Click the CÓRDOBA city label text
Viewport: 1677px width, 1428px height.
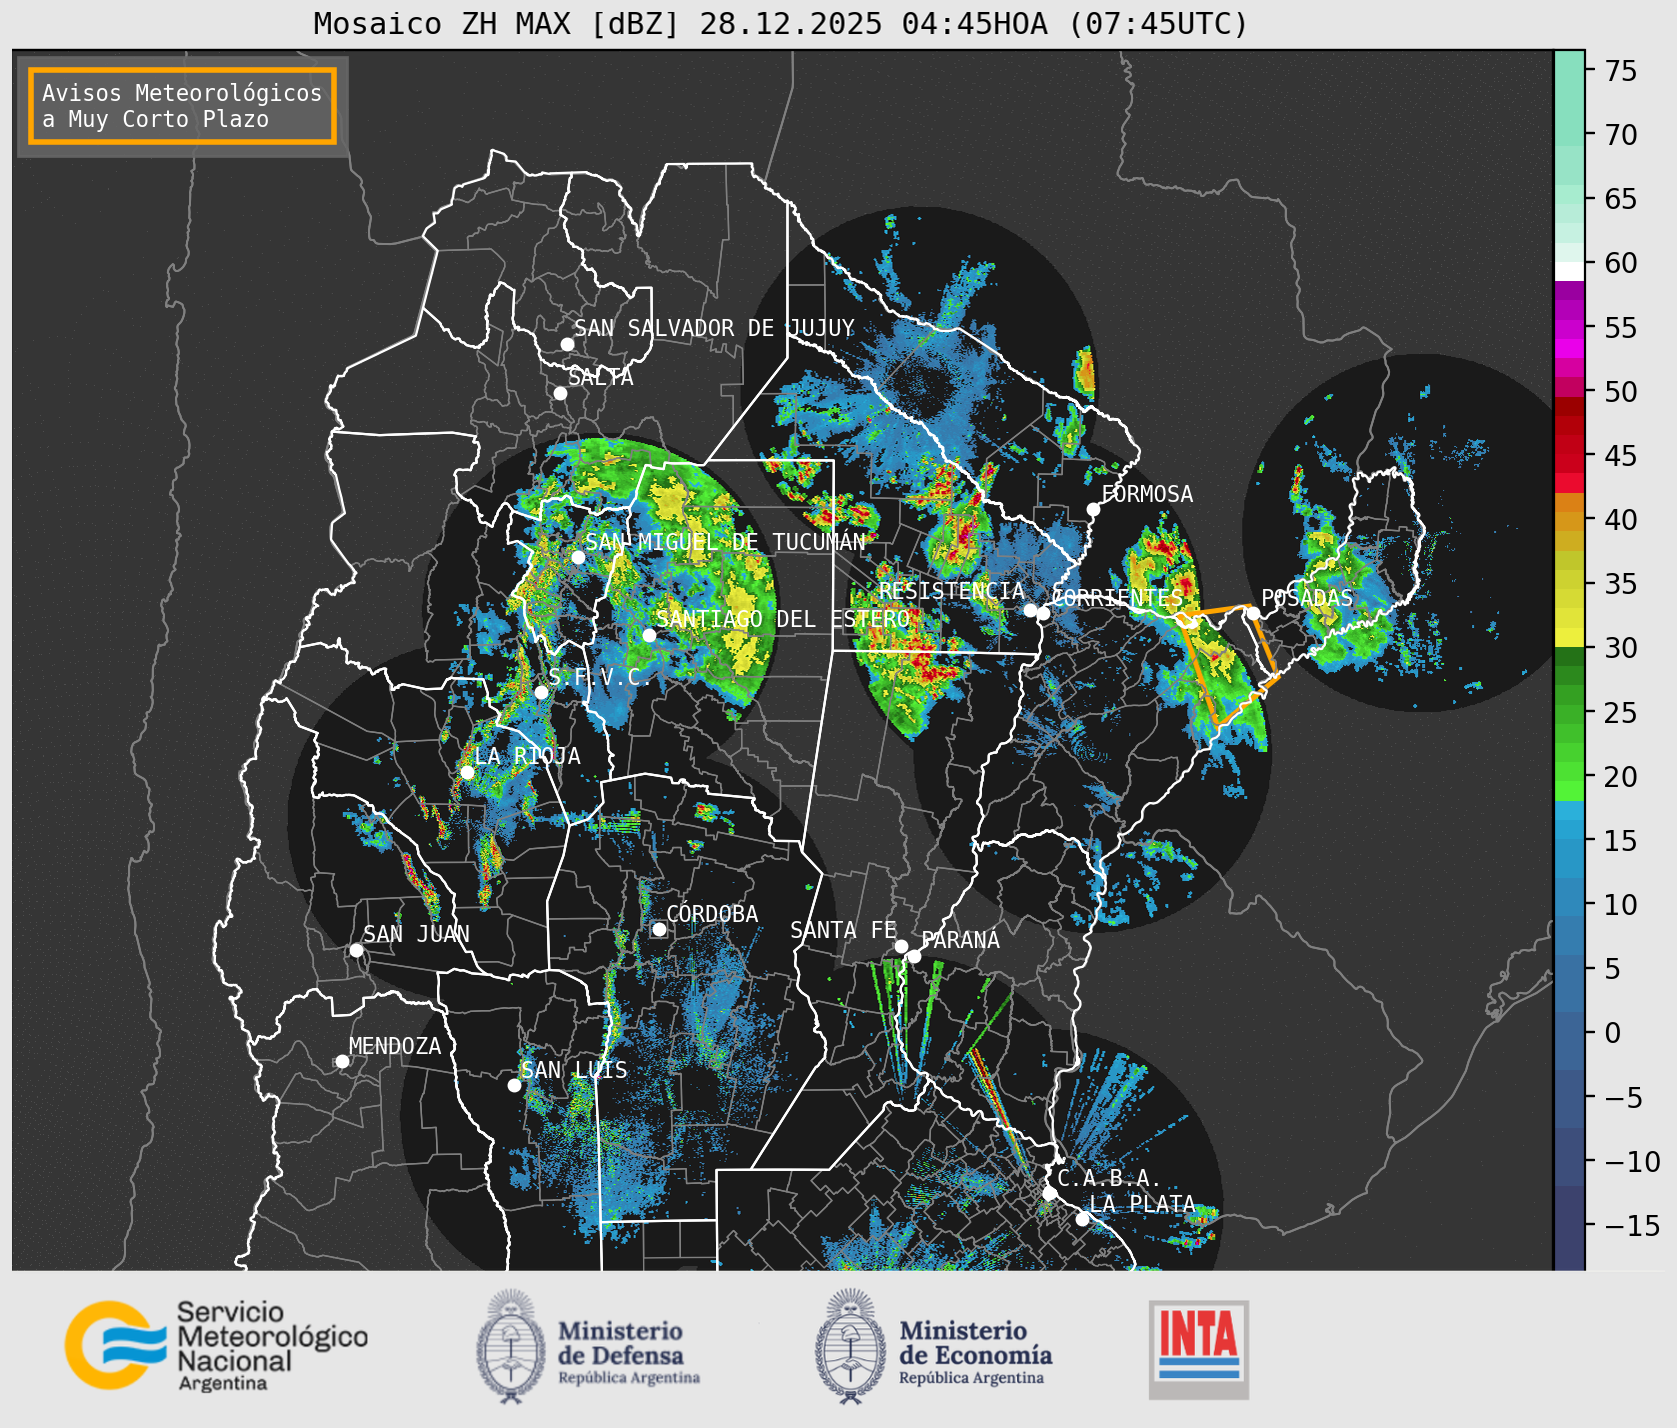(712, 914)
